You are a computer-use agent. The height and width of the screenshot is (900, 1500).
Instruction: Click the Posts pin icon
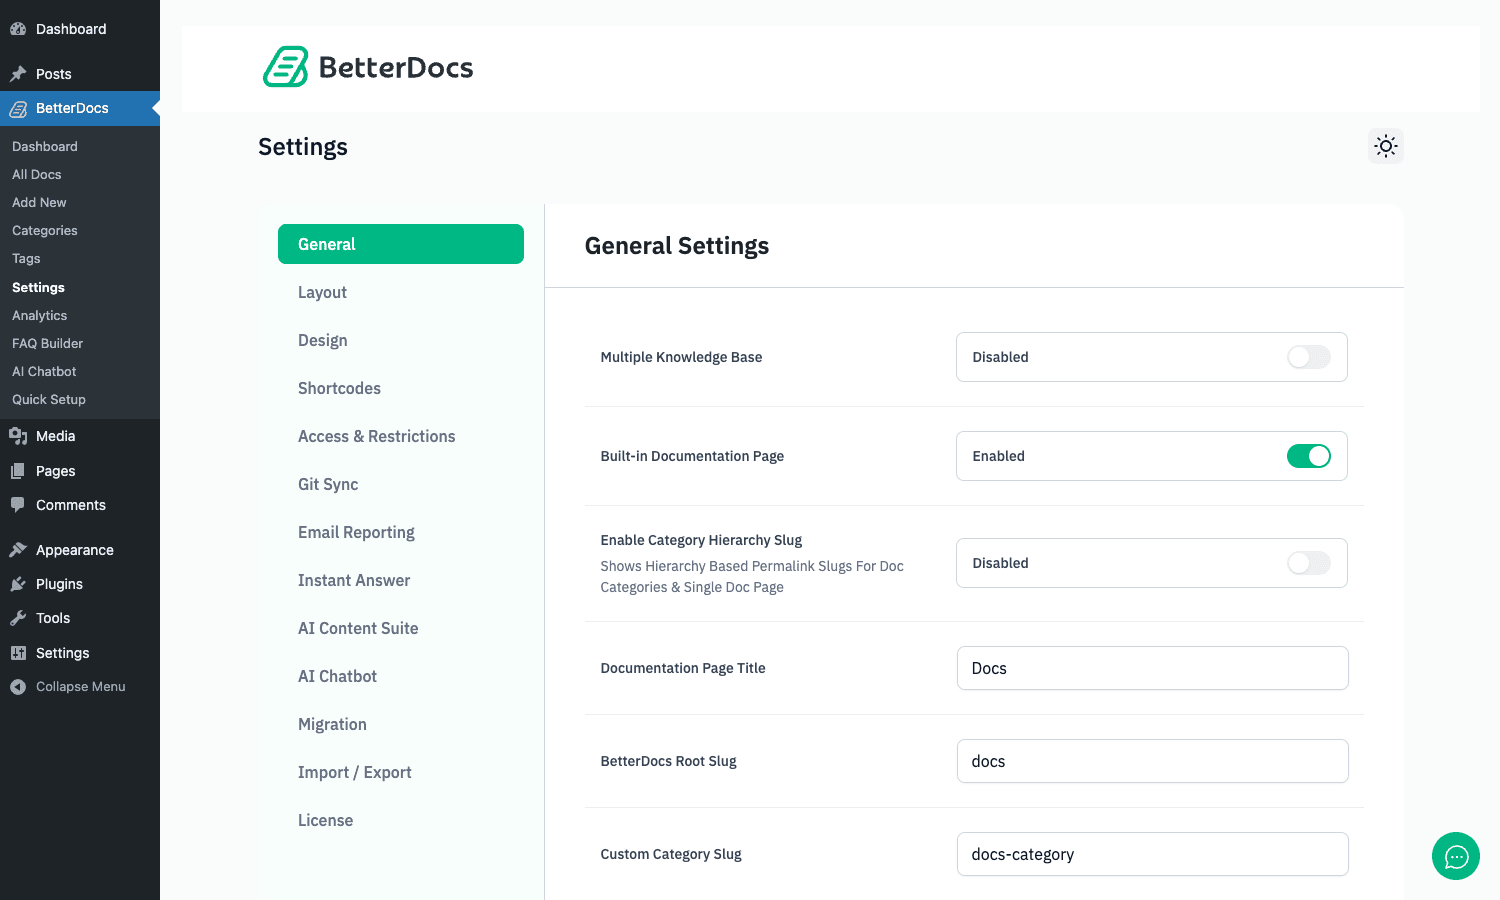18,74
